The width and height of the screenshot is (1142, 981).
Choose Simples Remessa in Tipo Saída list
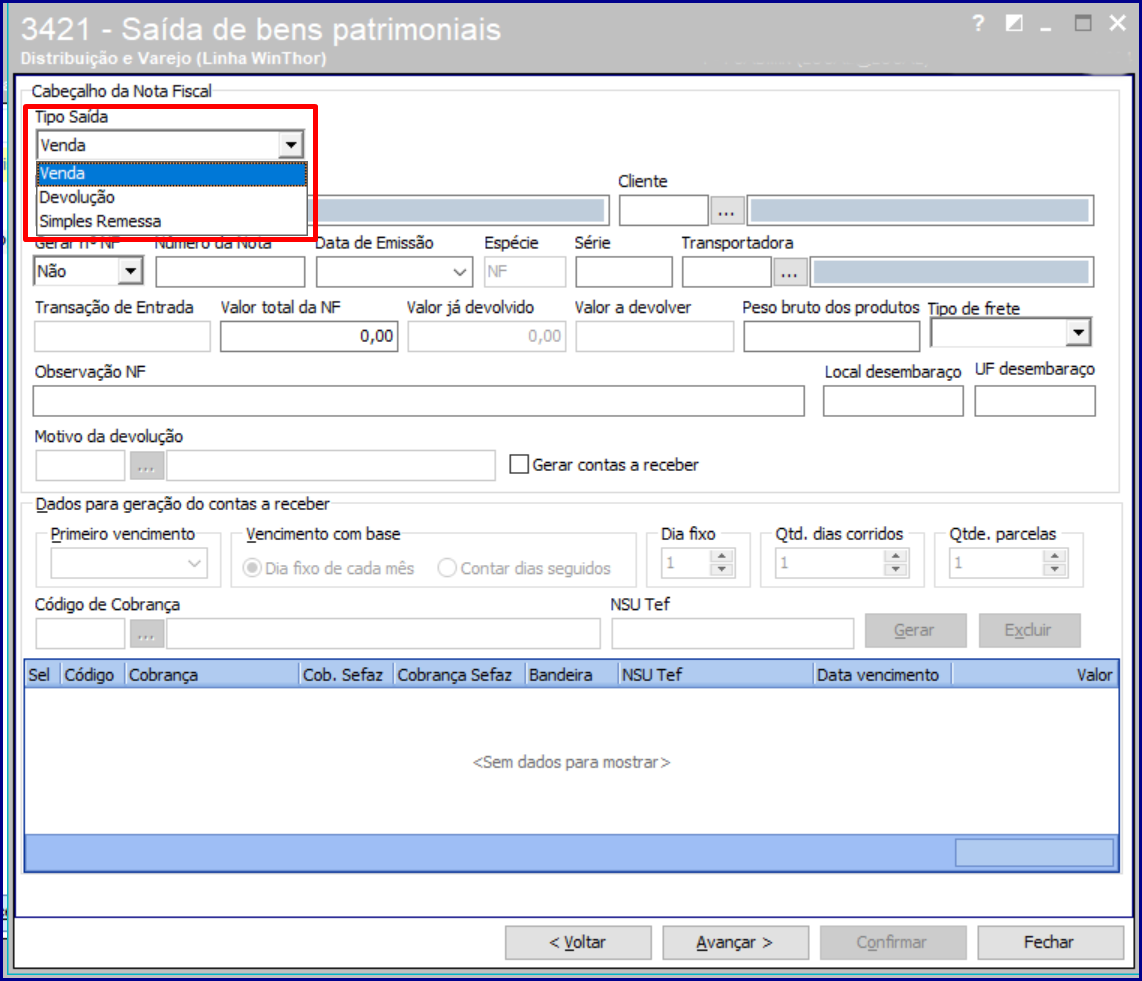(172, 221)
